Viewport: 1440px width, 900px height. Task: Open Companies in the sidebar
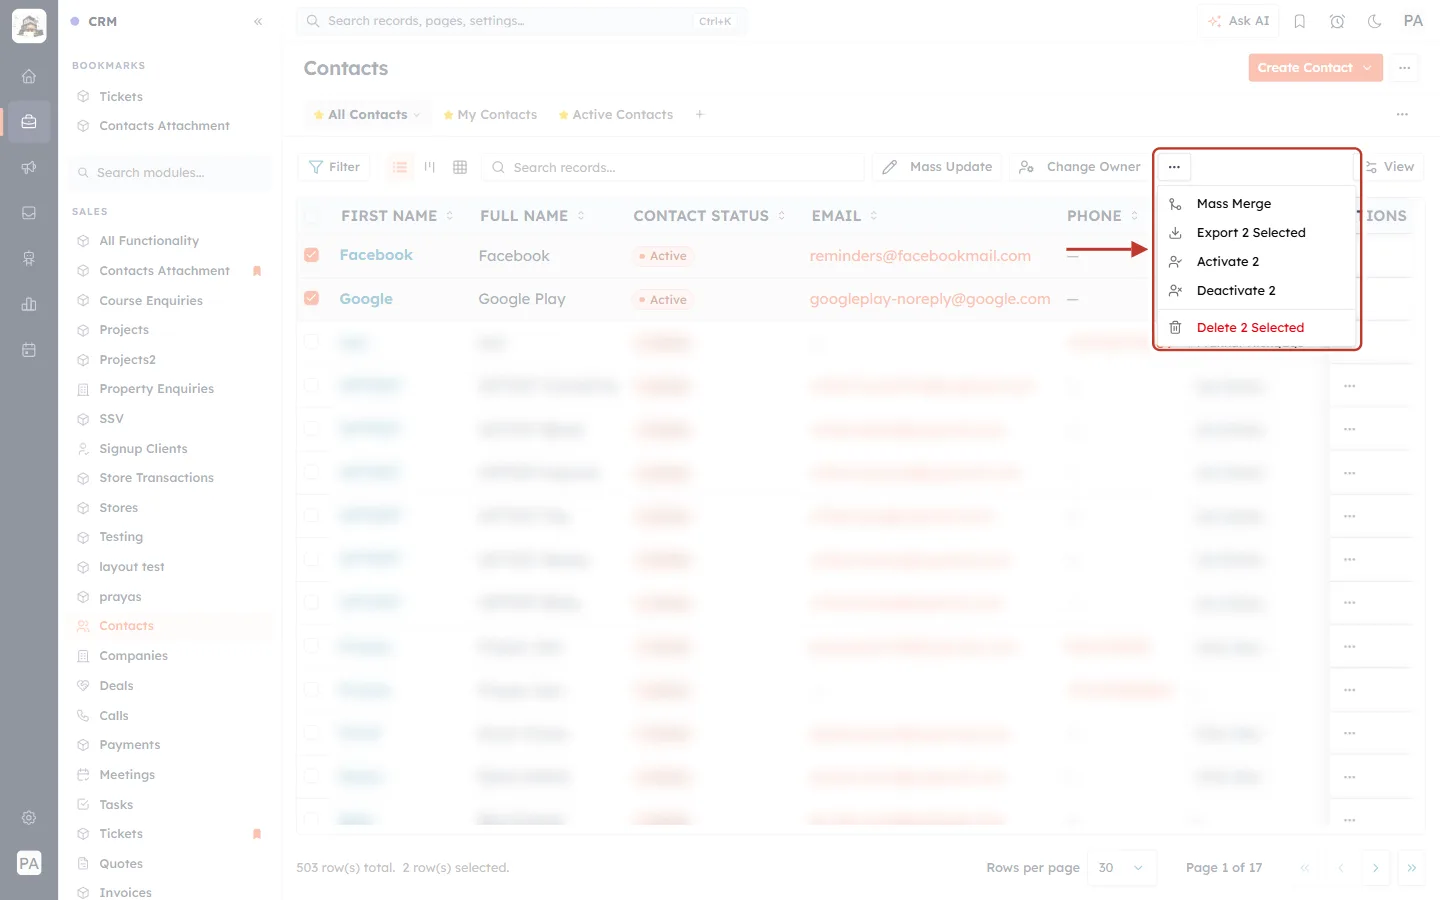click(x=133, y=656)
